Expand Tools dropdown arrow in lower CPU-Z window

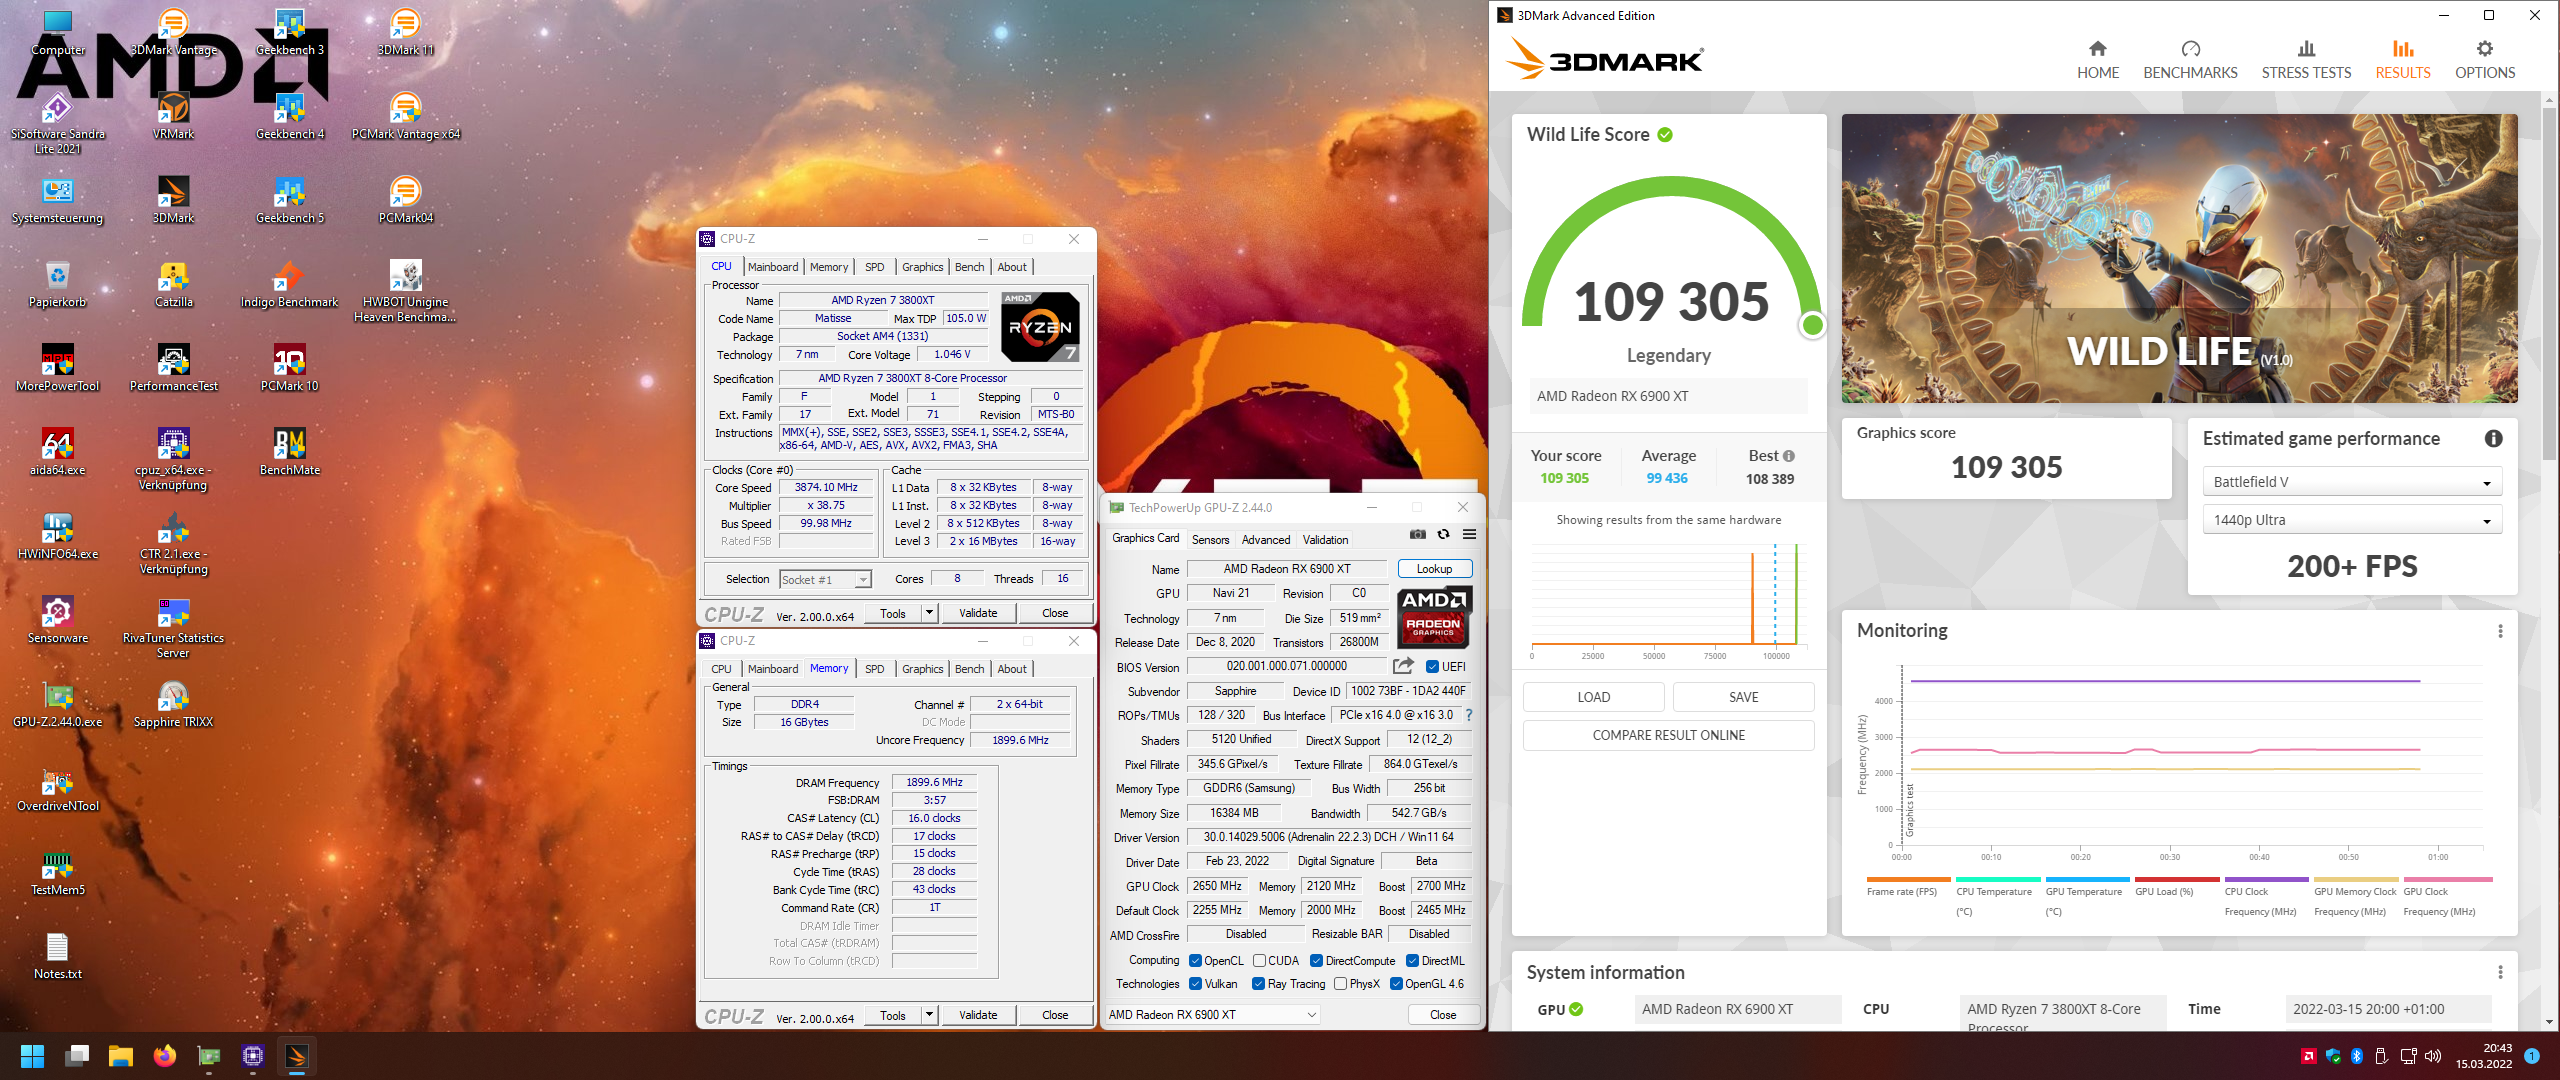click(x=930, y=1015)
